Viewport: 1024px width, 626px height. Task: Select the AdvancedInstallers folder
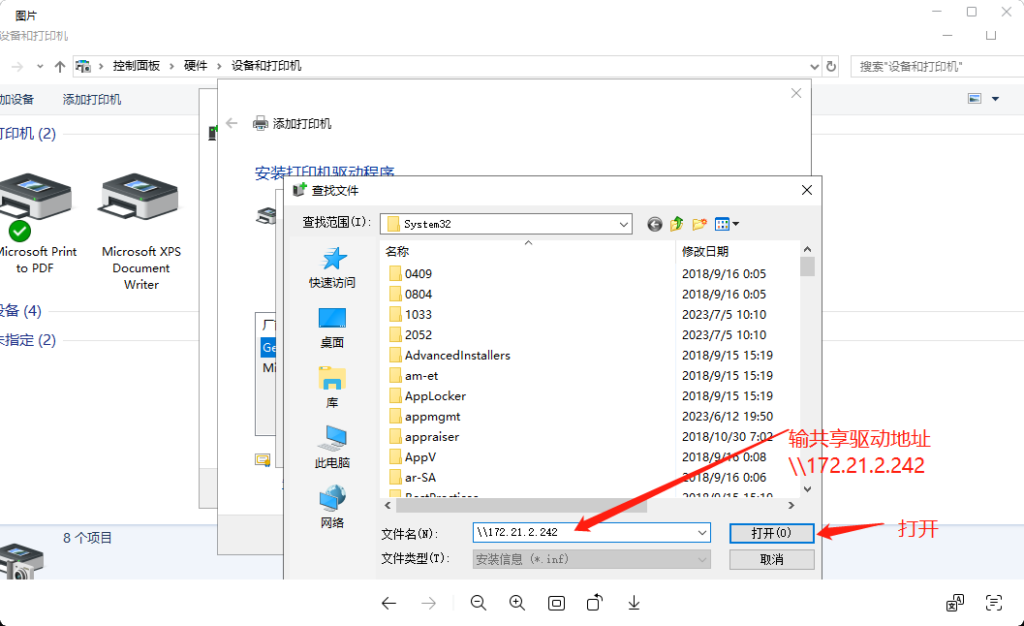click(457, 355)
